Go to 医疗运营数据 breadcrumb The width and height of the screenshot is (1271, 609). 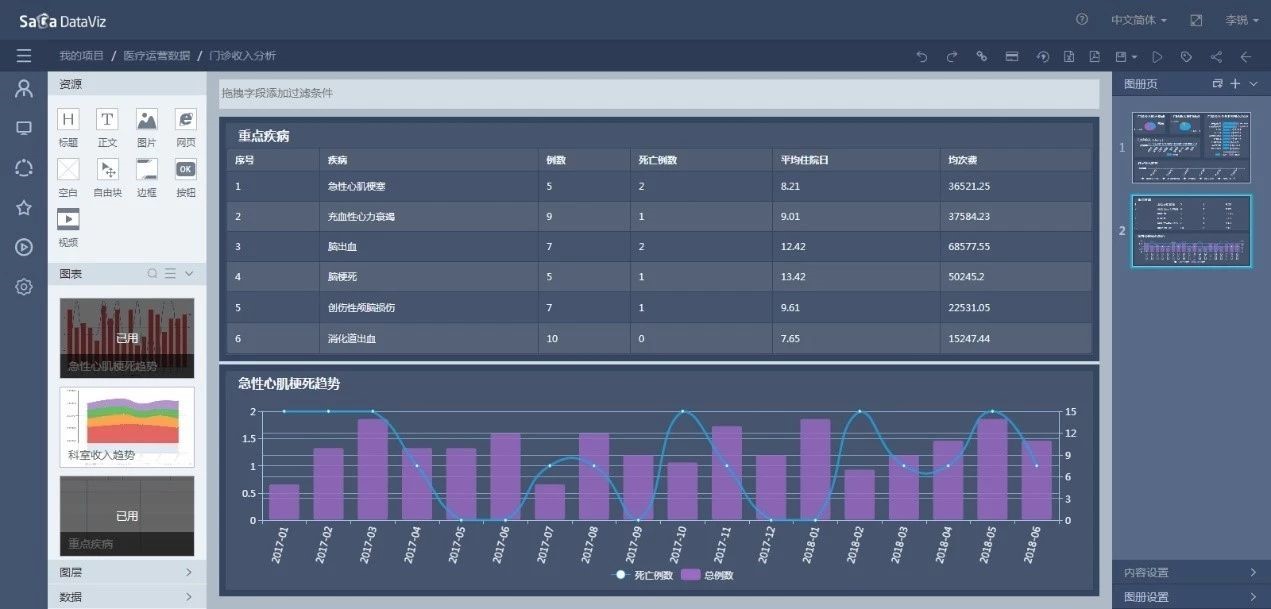tap(156, 56)
